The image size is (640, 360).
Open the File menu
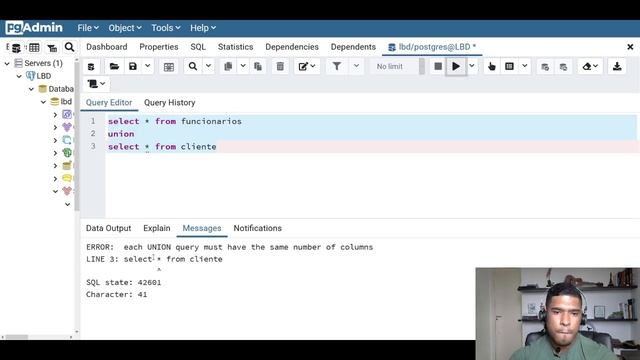(88, 28)
